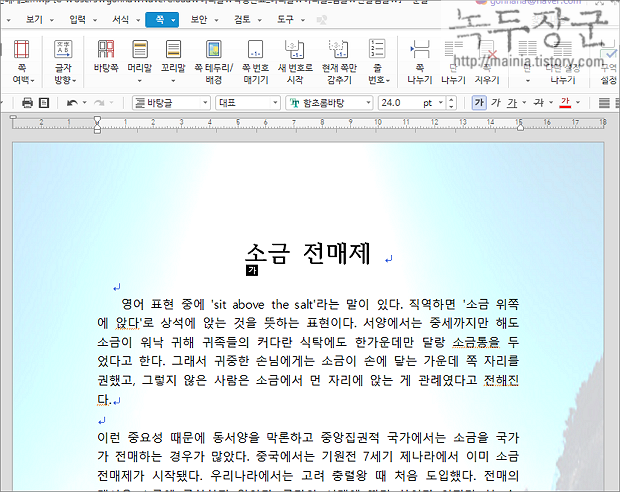Open underline style dropdown arrow
This screenshot has height=492, width=620.
point(524,103)
